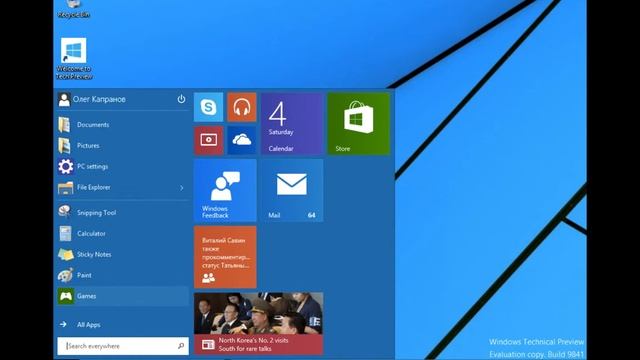Click the Search everywhere field
The width and height of the screenshot is (640, 360).
(123, 346)
